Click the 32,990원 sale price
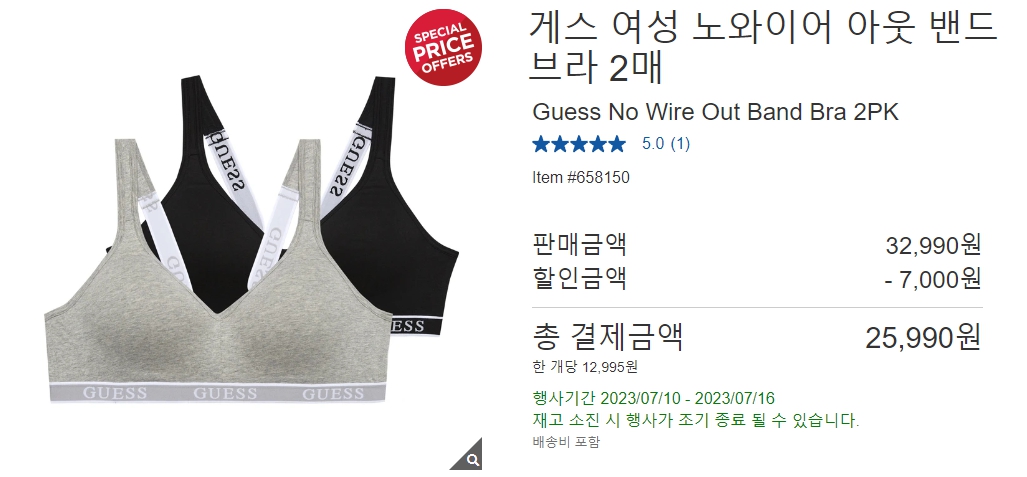This screenshot has height=477, width=1027. [933, 245]
